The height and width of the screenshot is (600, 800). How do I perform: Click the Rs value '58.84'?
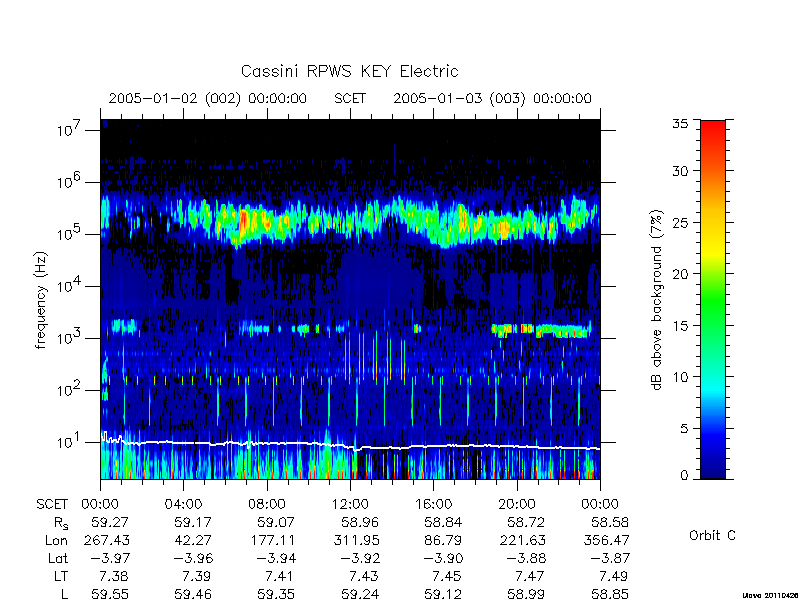pyautogui.click(x=443, y=522)
